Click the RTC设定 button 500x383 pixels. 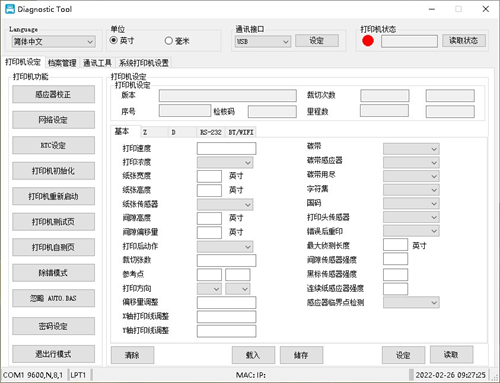click(x=53, y=145)
